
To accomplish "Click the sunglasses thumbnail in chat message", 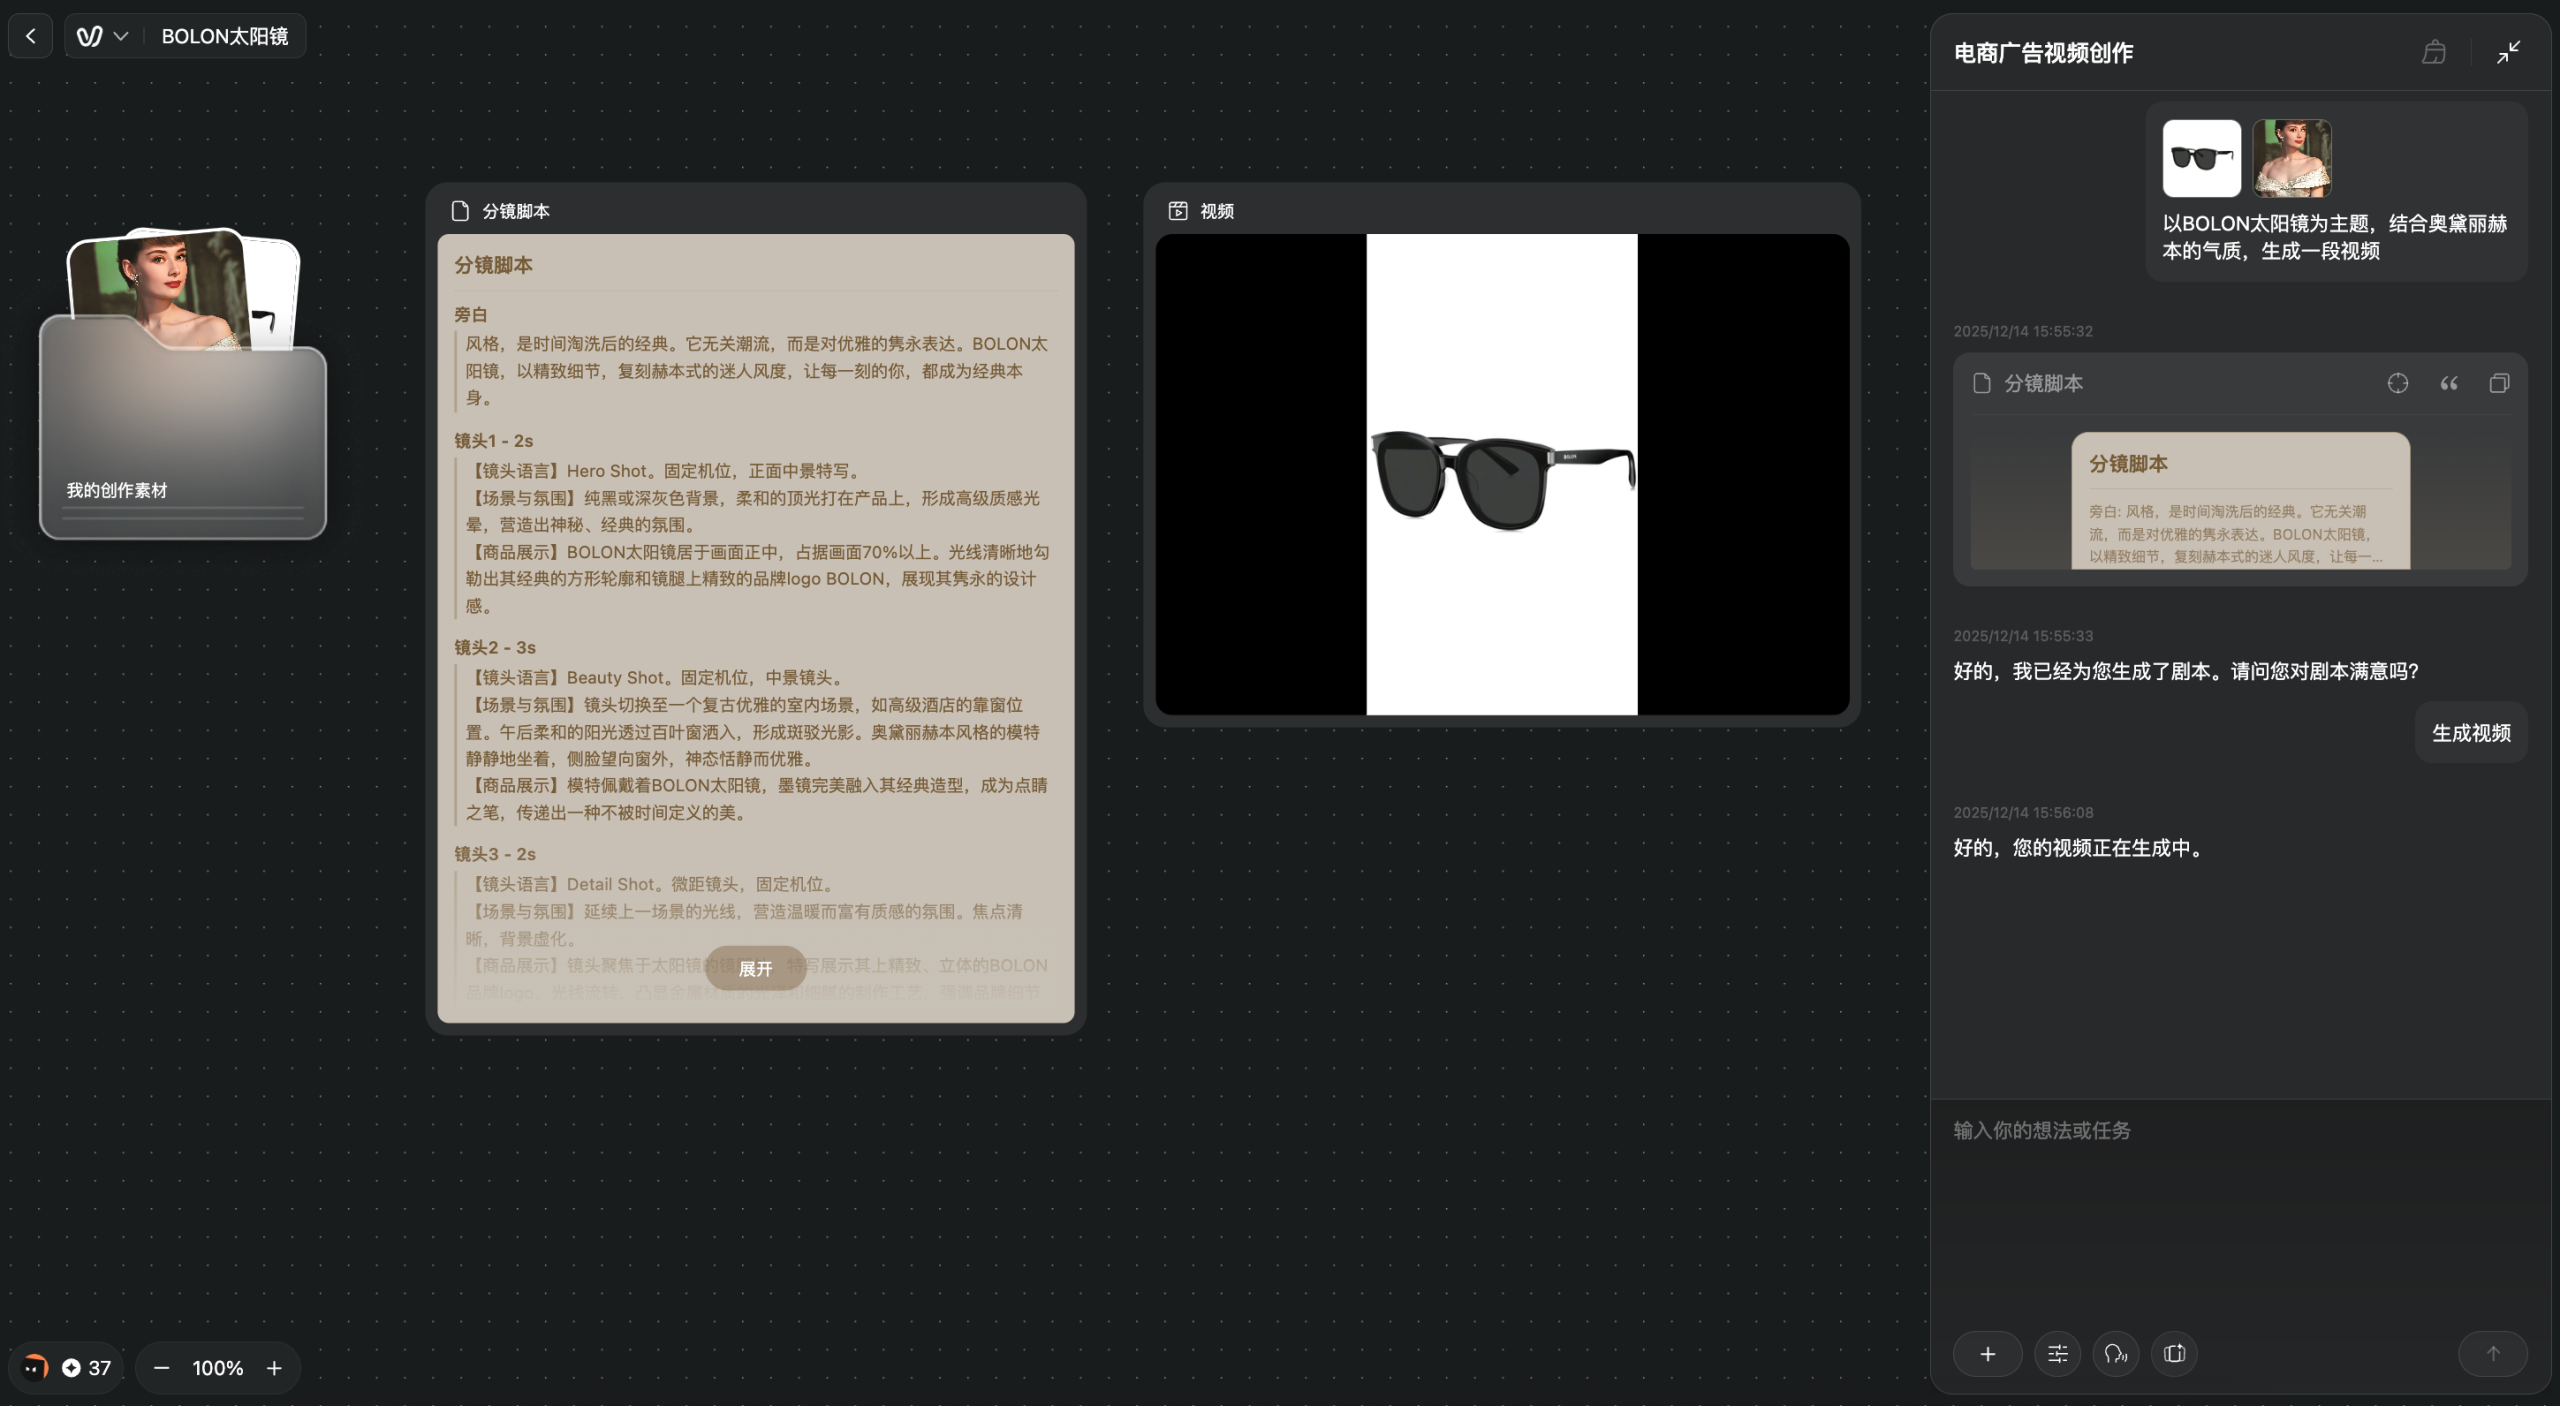I will click(x=2201, y=158).
